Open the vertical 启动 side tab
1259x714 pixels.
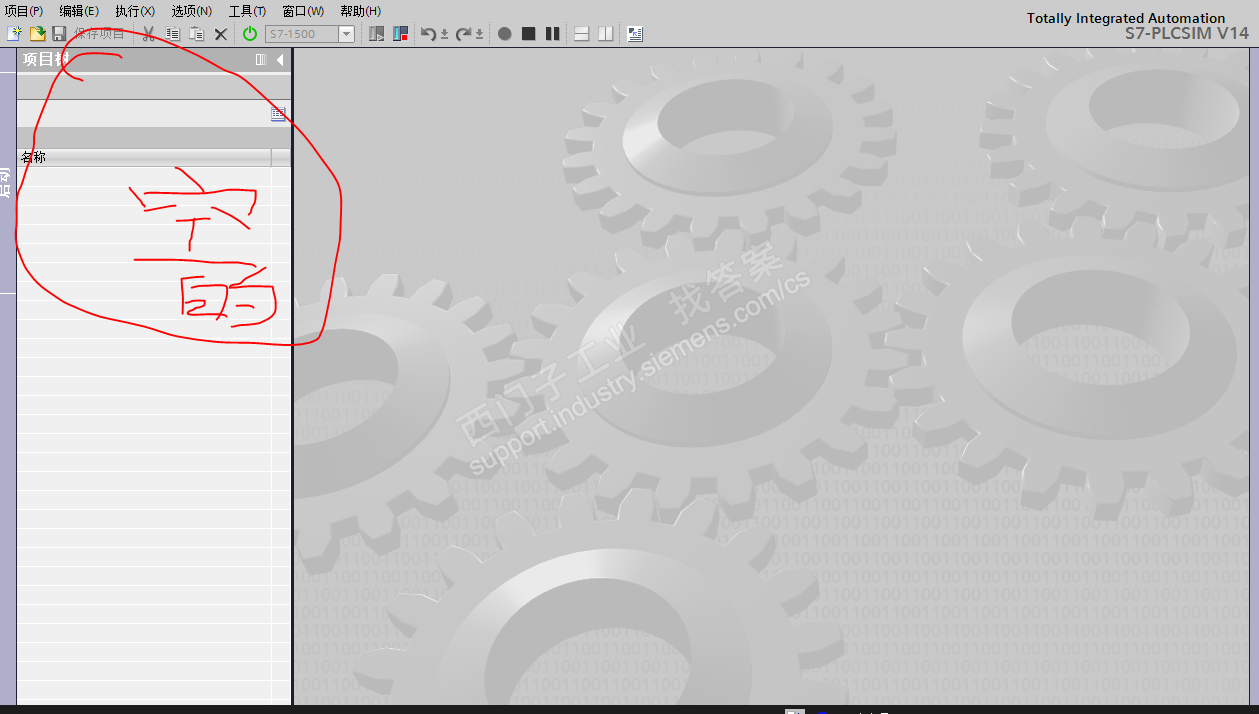(x=7, y=182)
